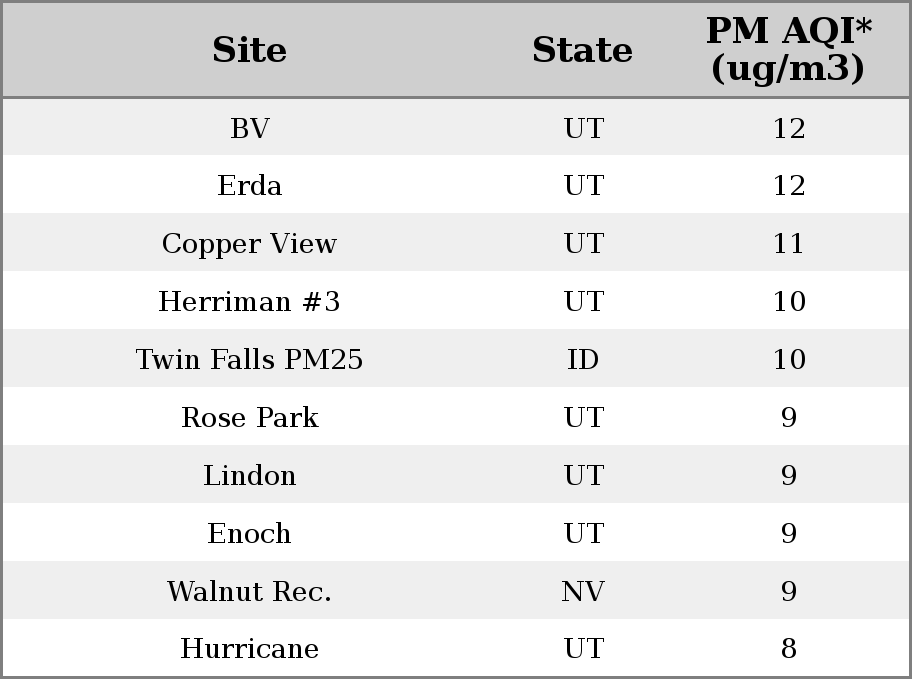The image size is (912, 679).
Task: Select the AQI value 11 for Copper View
Action: 789,243
